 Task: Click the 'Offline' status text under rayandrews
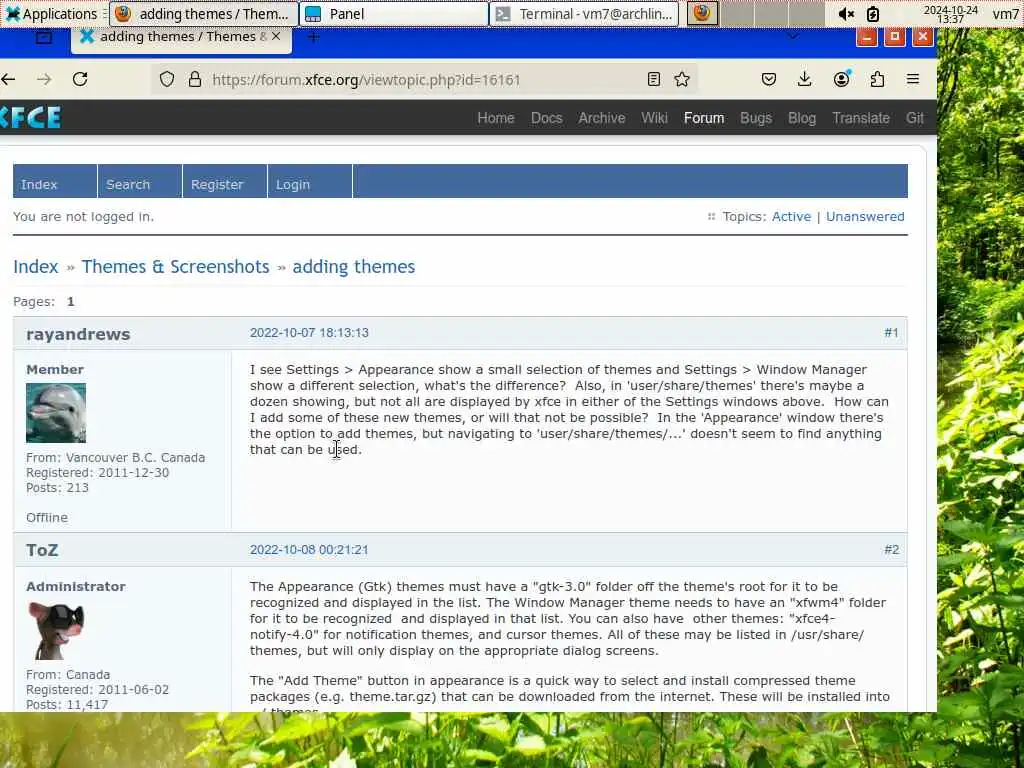tap(47, 518)
